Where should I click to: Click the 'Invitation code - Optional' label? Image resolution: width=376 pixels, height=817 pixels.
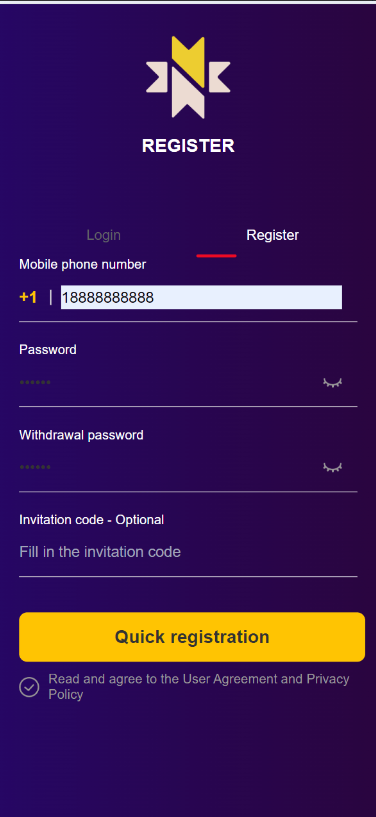92,519
